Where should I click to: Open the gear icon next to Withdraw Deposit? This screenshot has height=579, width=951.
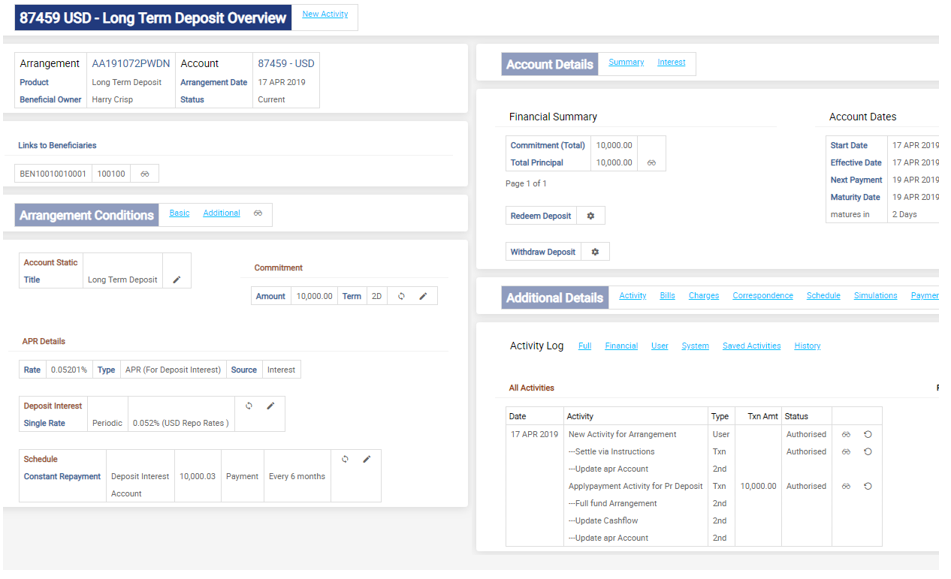[594, 252]
